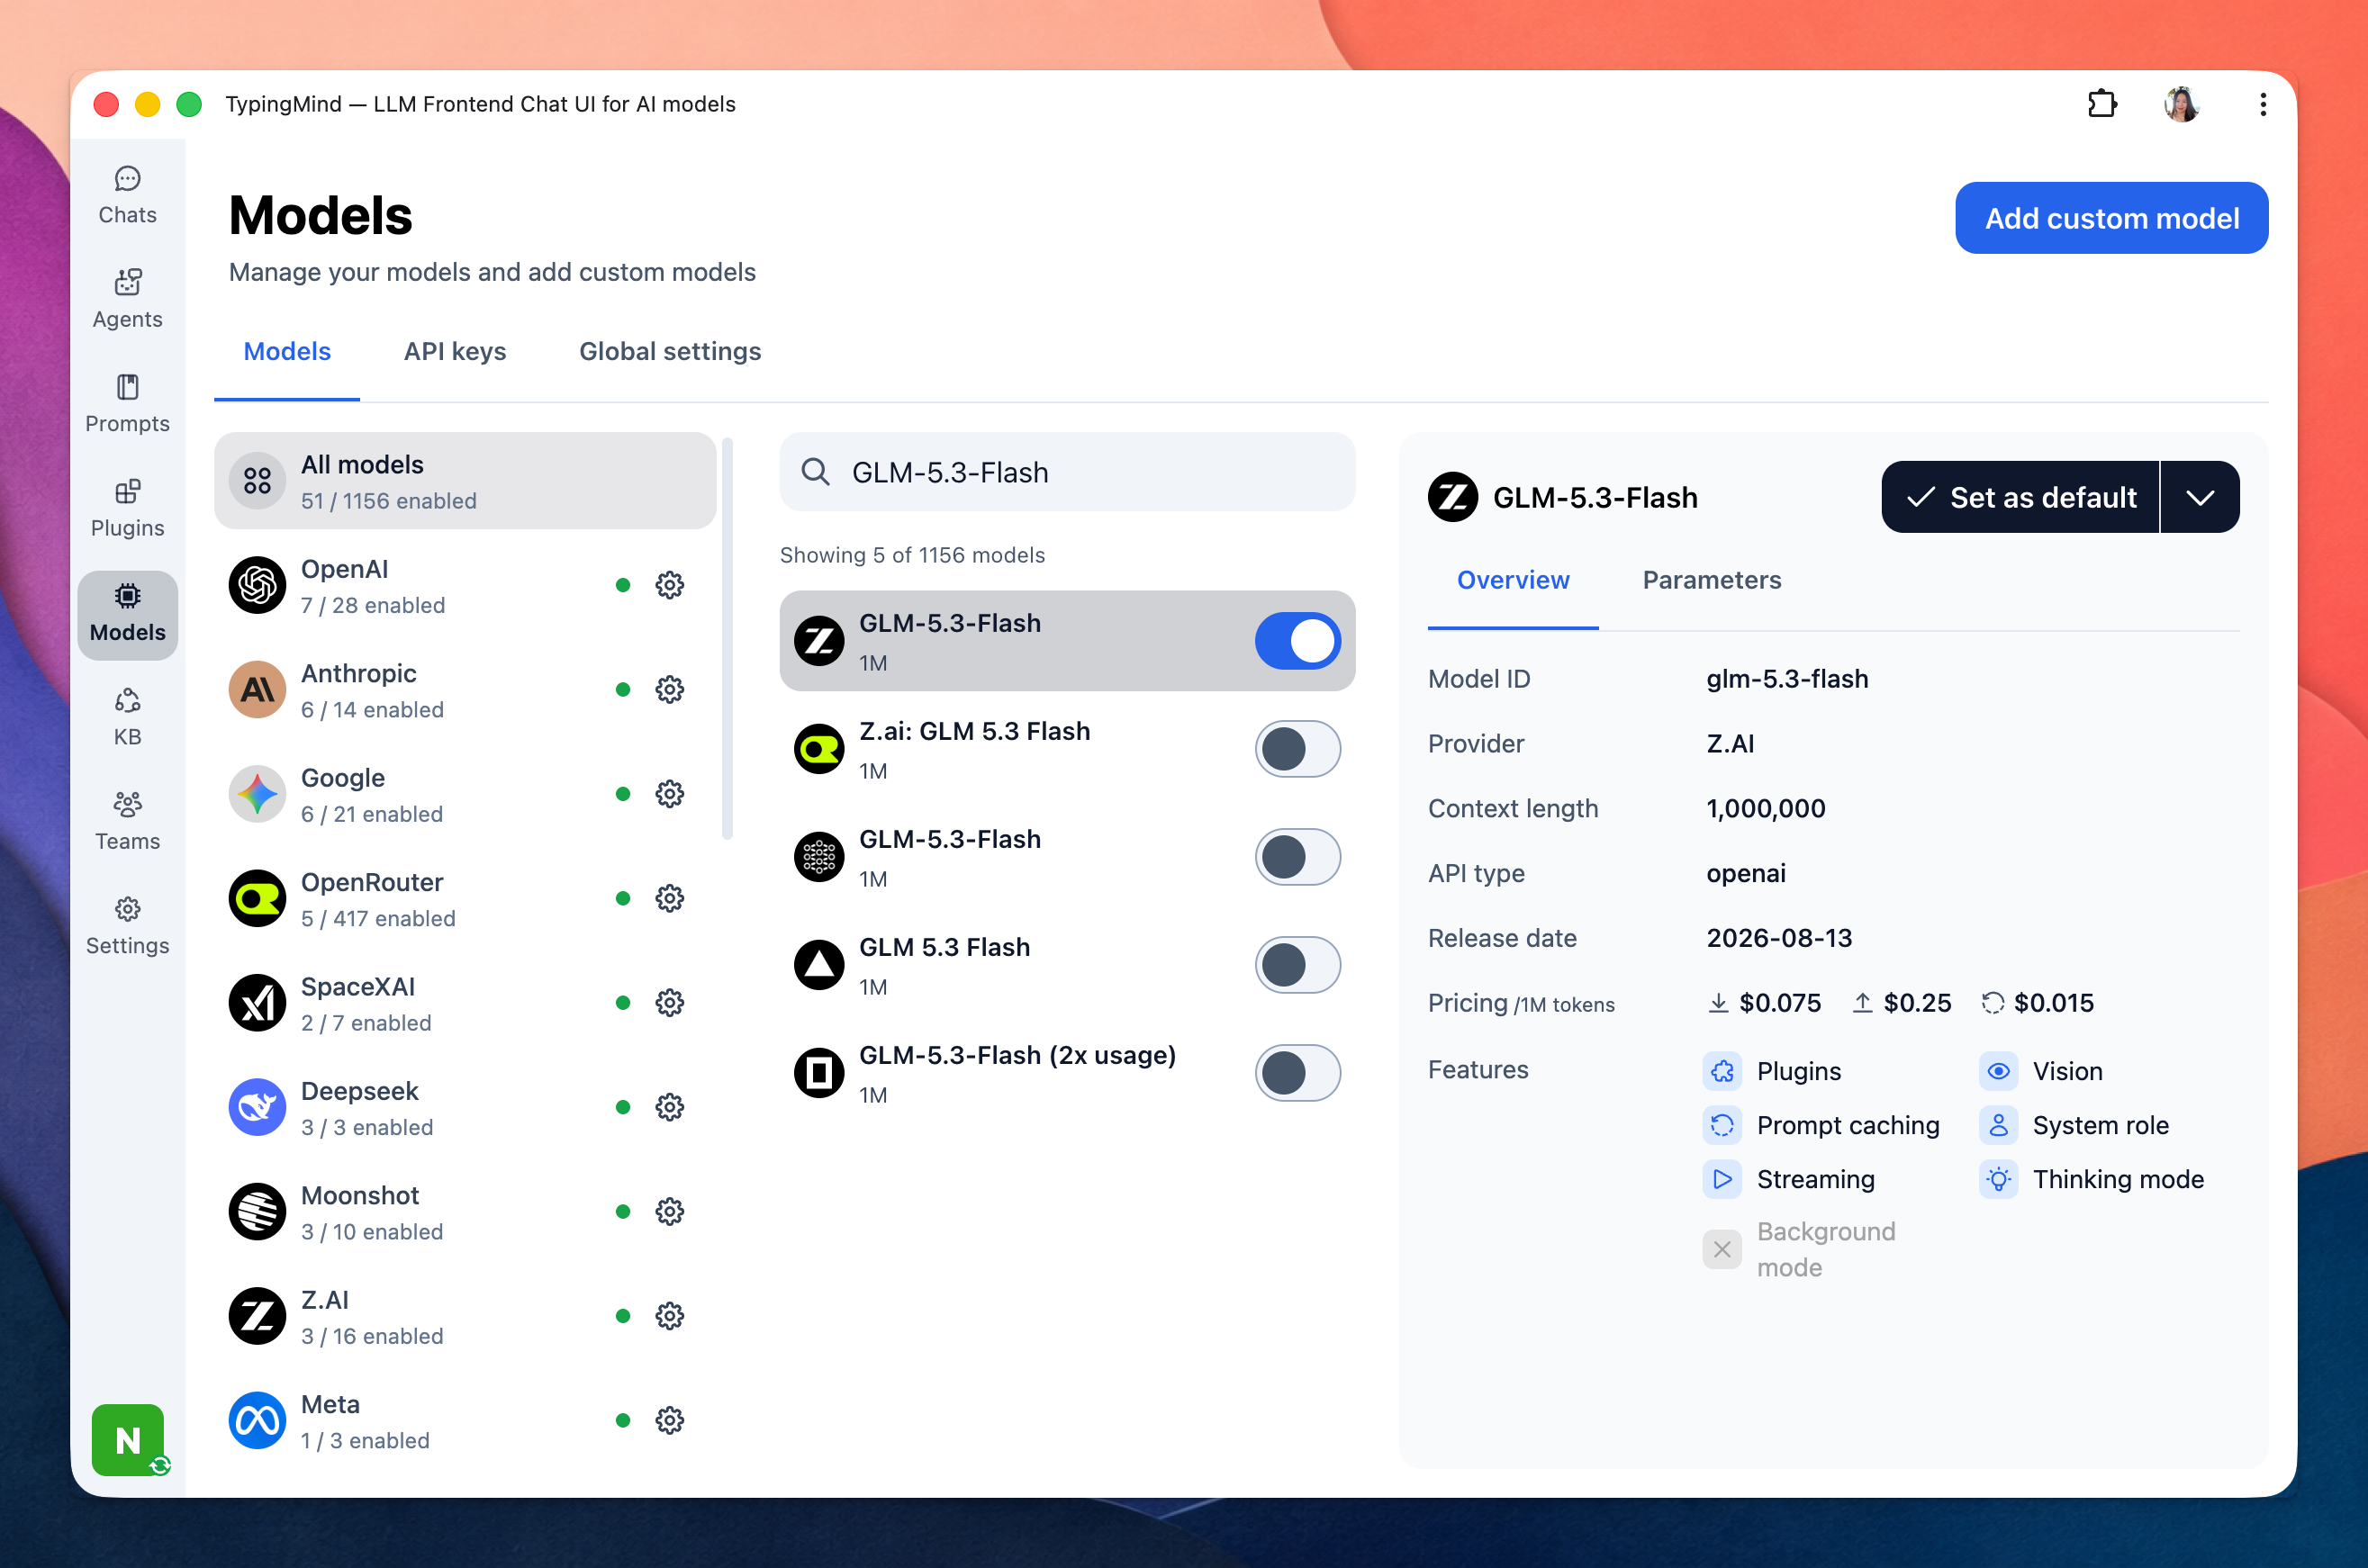The width and height of the screenshot is (2368, 1568).
Task: Click the Thinking mode bulb icon
Action: coord(1998,1179)
